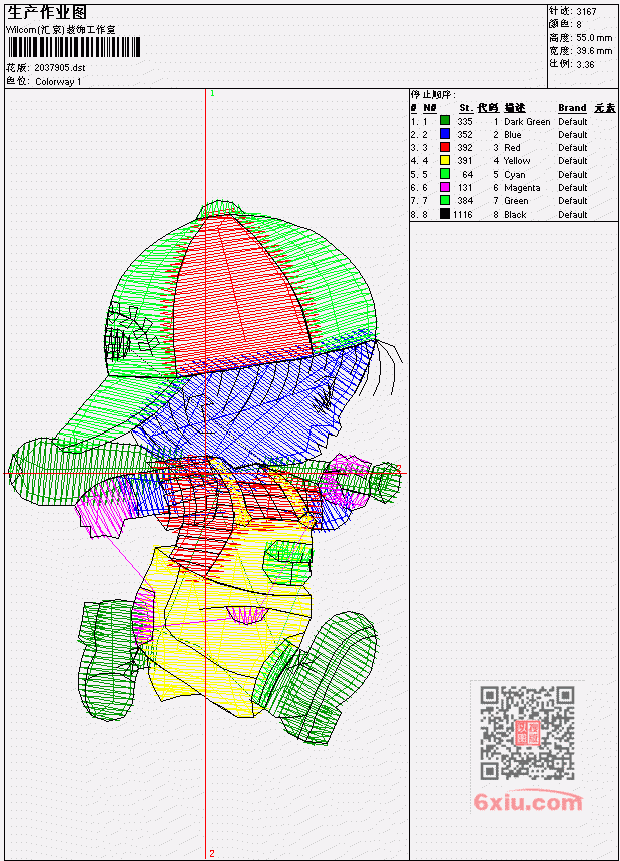The image size is (620, 861).
Task: Click the '停止顺序:' stop sequence heading
Action: (x=433, y=94)
